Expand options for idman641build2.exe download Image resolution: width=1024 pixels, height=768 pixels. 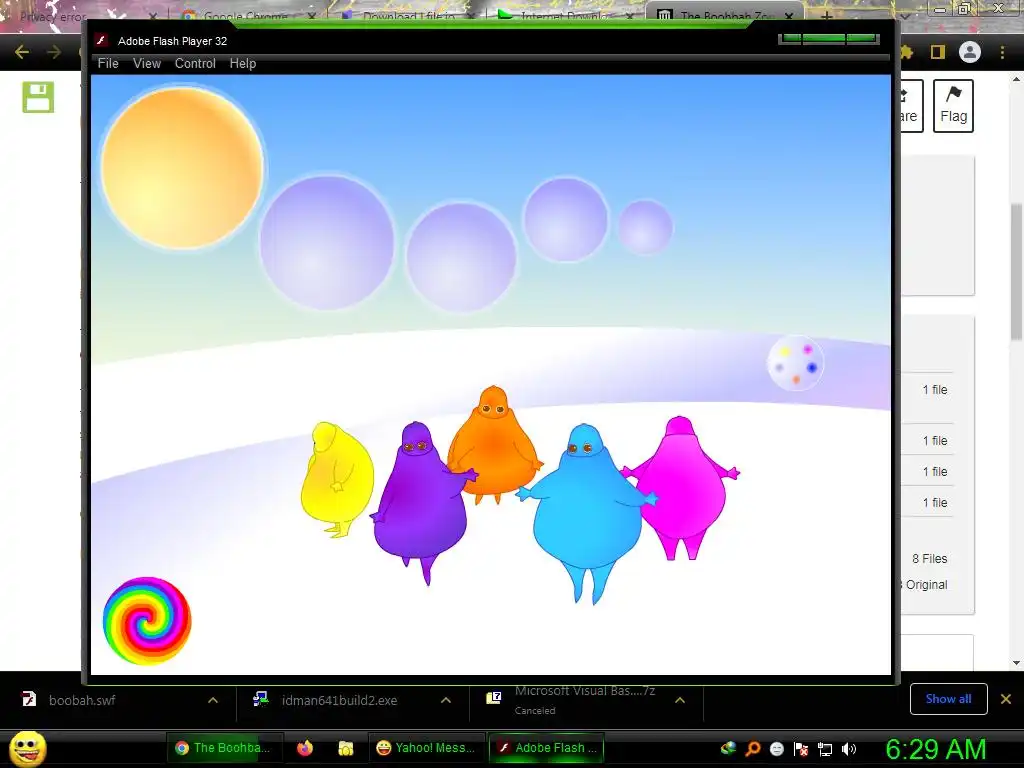[x=445, y=700]
